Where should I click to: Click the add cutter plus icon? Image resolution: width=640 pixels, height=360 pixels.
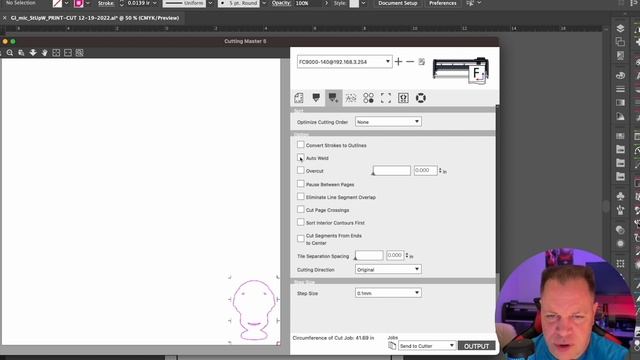pos(398,62)
